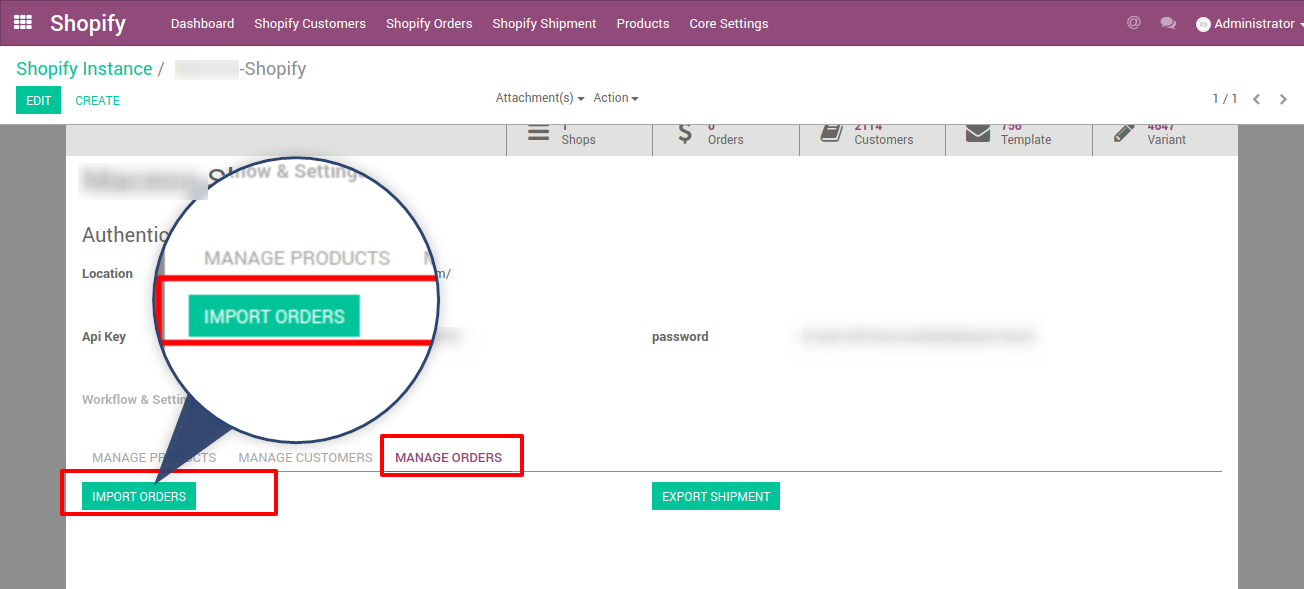Go back to Shopify Instance breadcrumb
Image resolution: width=1304 pixels, height=589 pixels.
pos(84,69)
